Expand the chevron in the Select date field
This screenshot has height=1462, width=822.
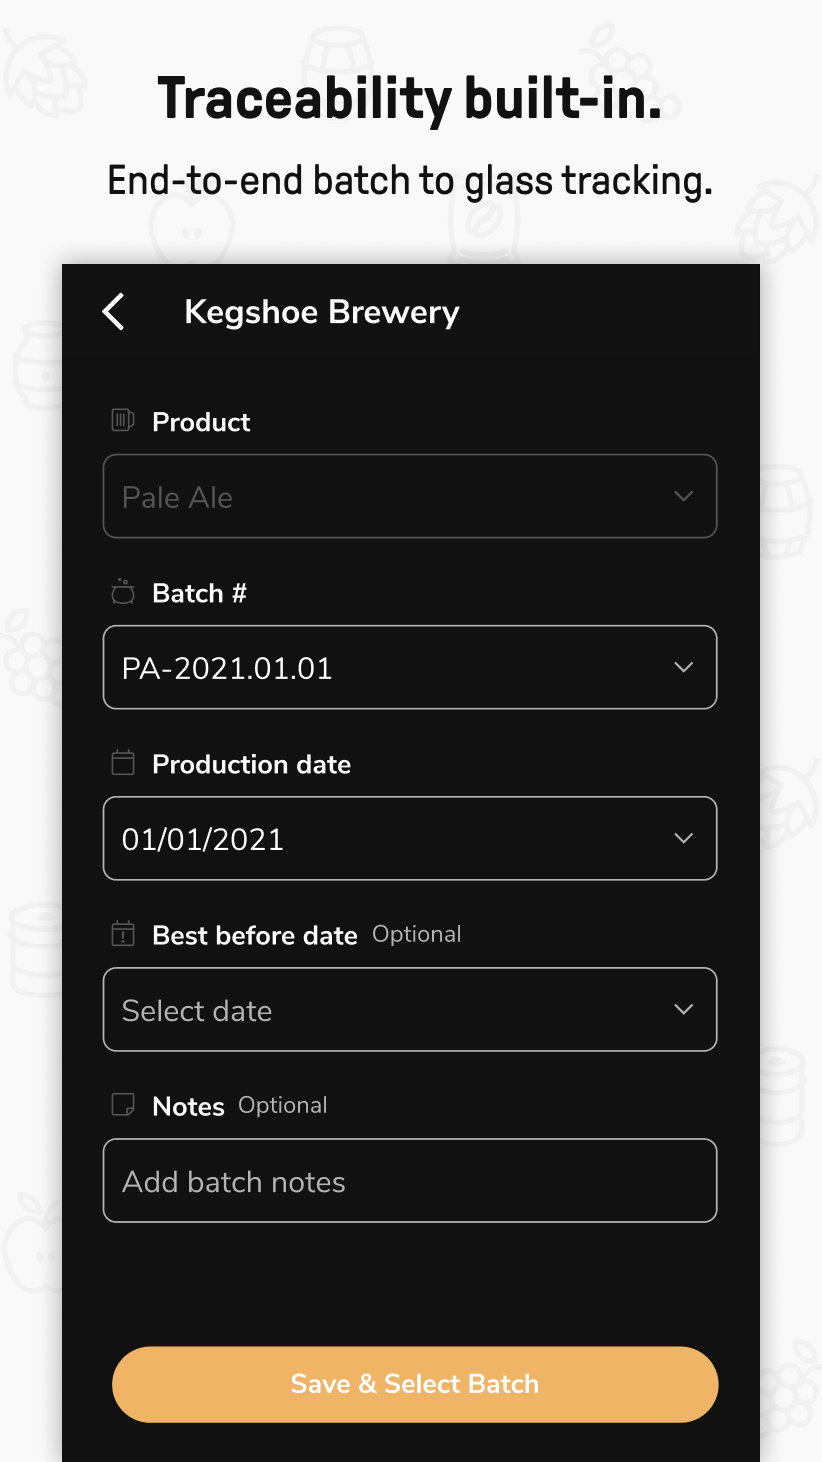pyautogui.click(x=684, y=1010)
